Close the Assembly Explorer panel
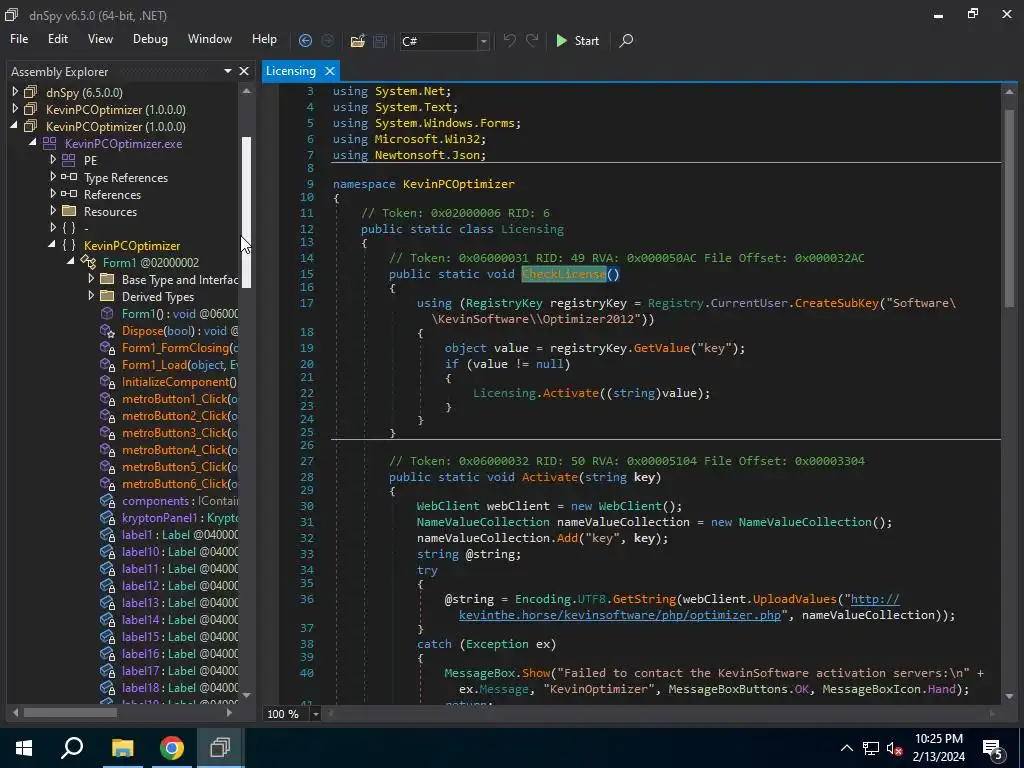This screenshot has height=768, width=1024. [x=244, y=71]
